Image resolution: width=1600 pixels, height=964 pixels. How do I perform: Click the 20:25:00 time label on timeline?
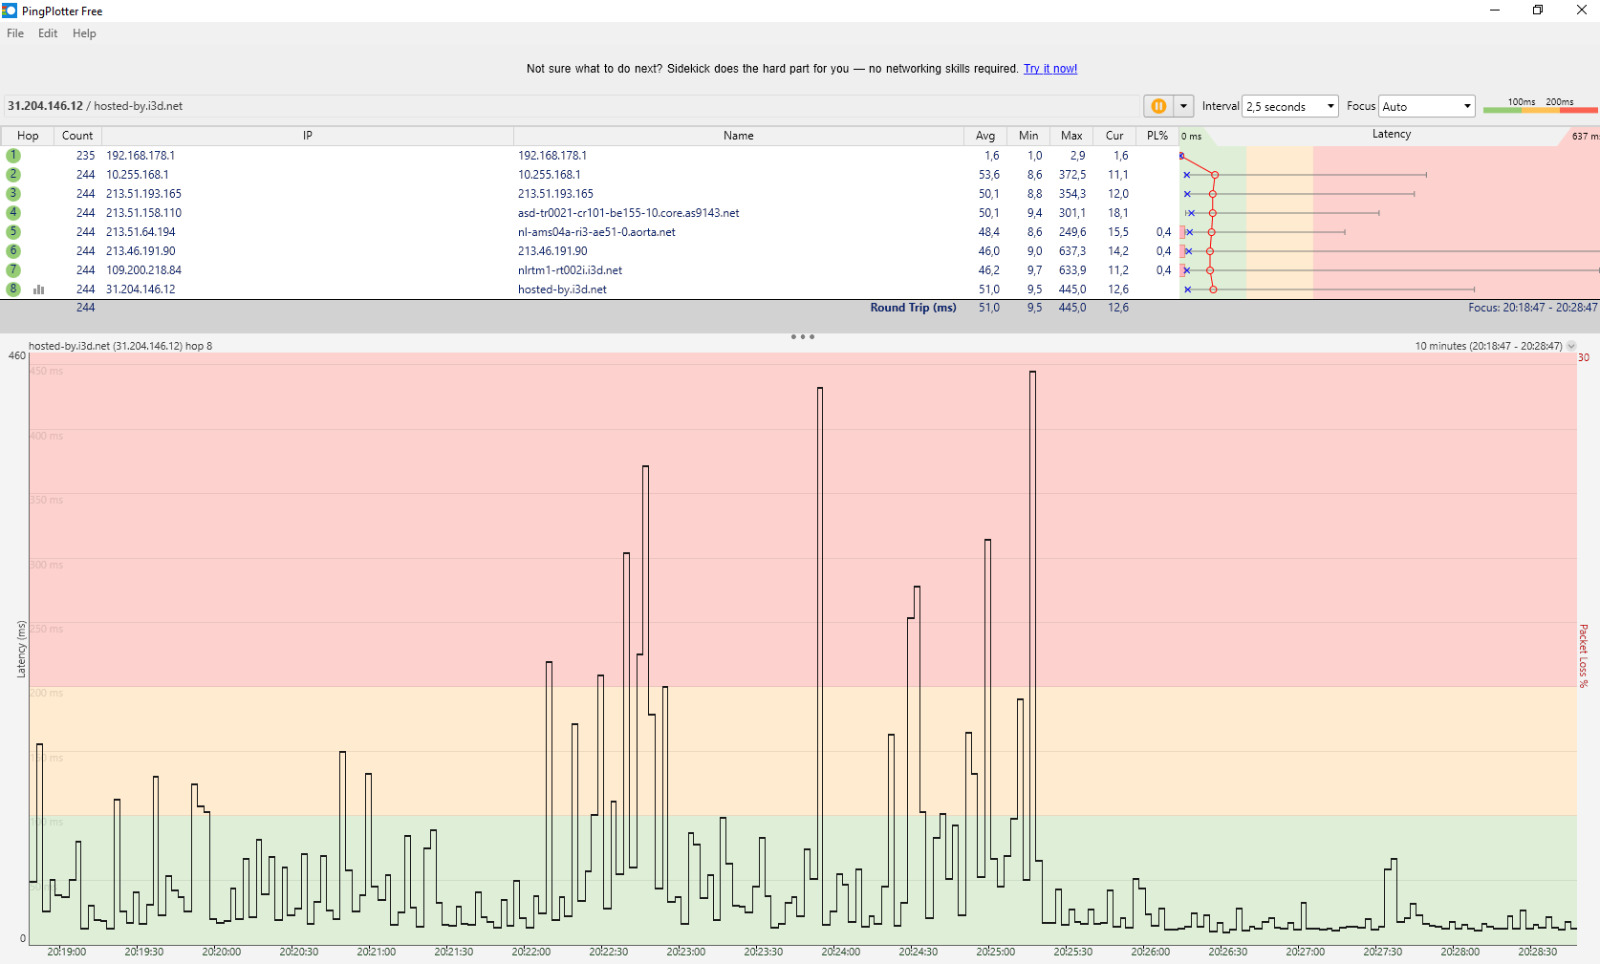[995, 952]
